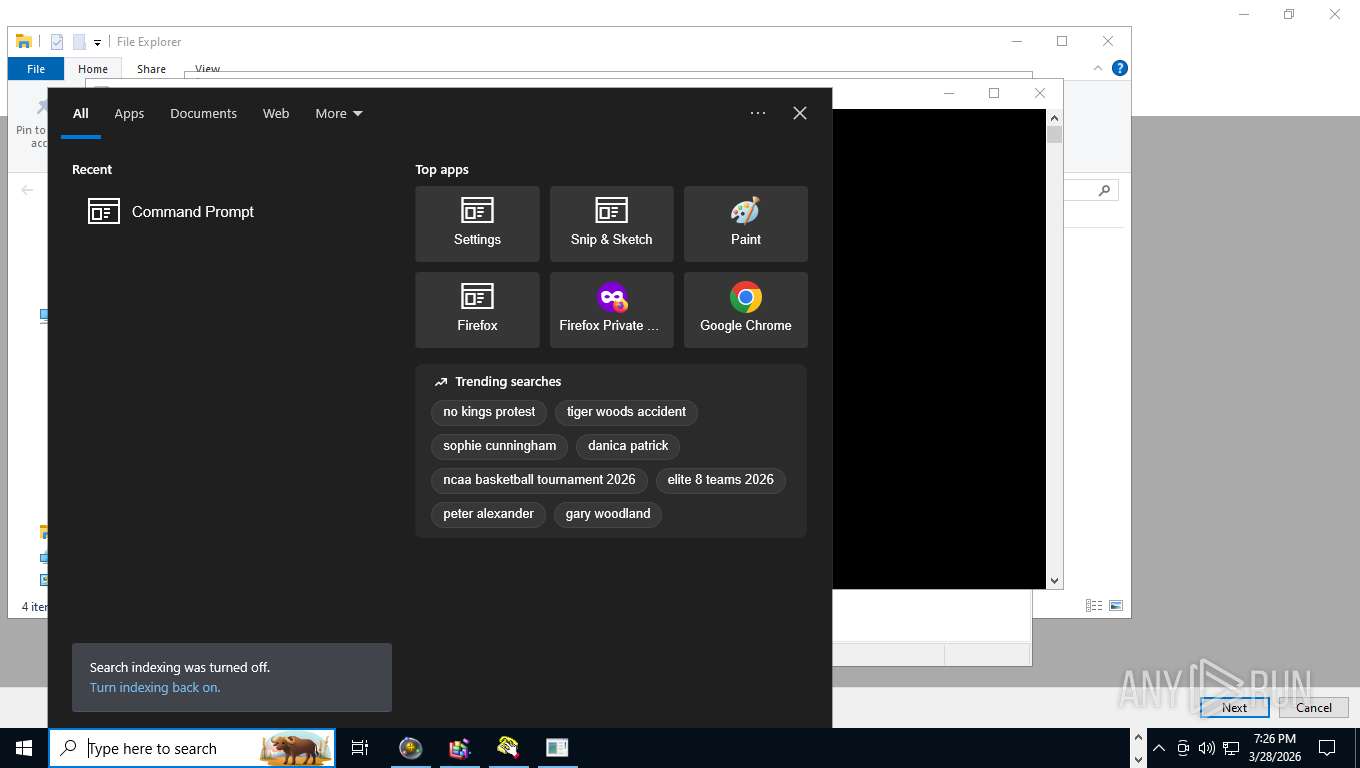1360x768 pixels.
Task: Click scroll-up arrow of black console window
Action: point(1054,118)
